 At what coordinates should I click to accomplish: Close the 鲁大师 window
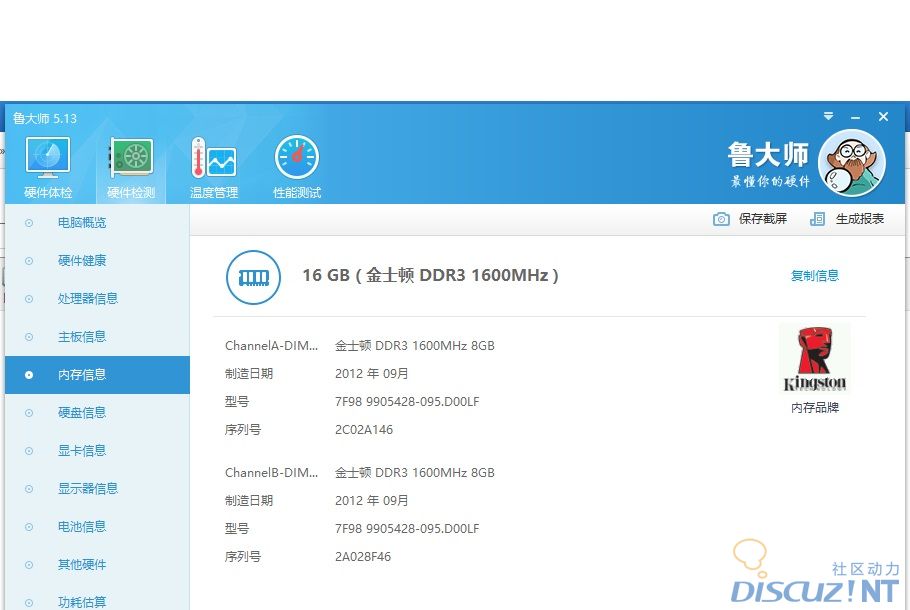point(883,117)
